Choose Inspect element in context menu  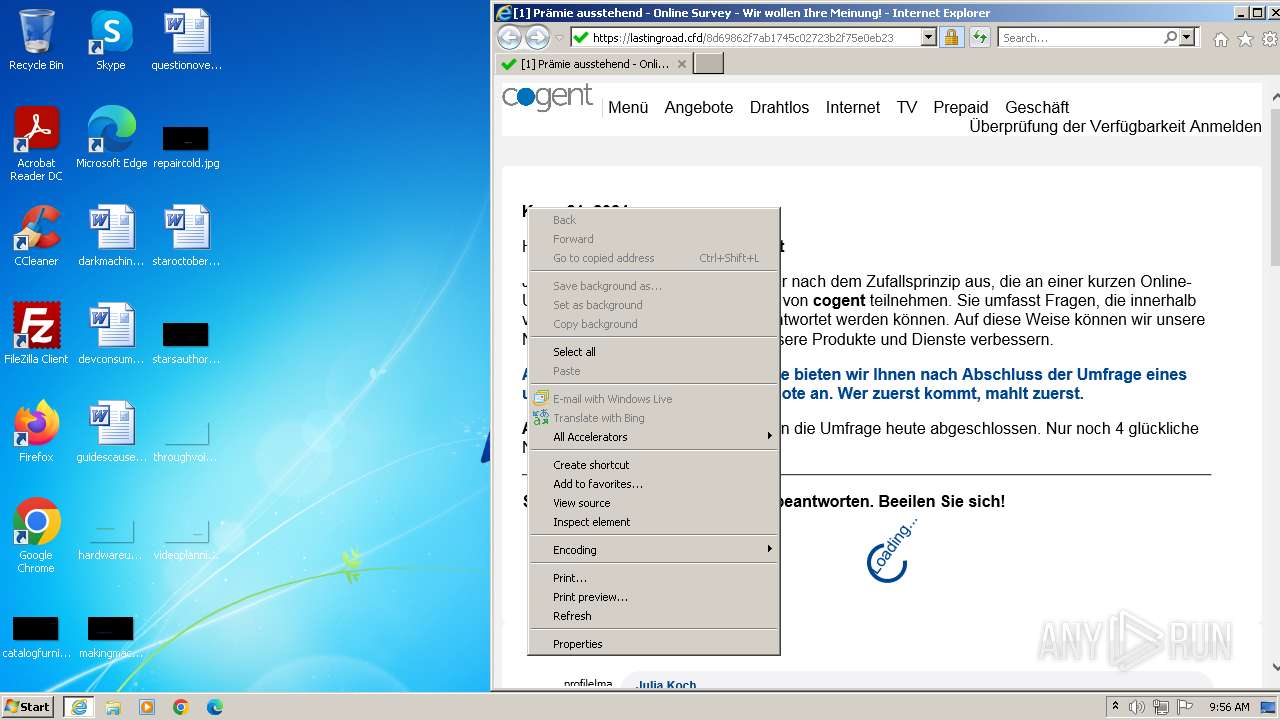click(654, 522)
